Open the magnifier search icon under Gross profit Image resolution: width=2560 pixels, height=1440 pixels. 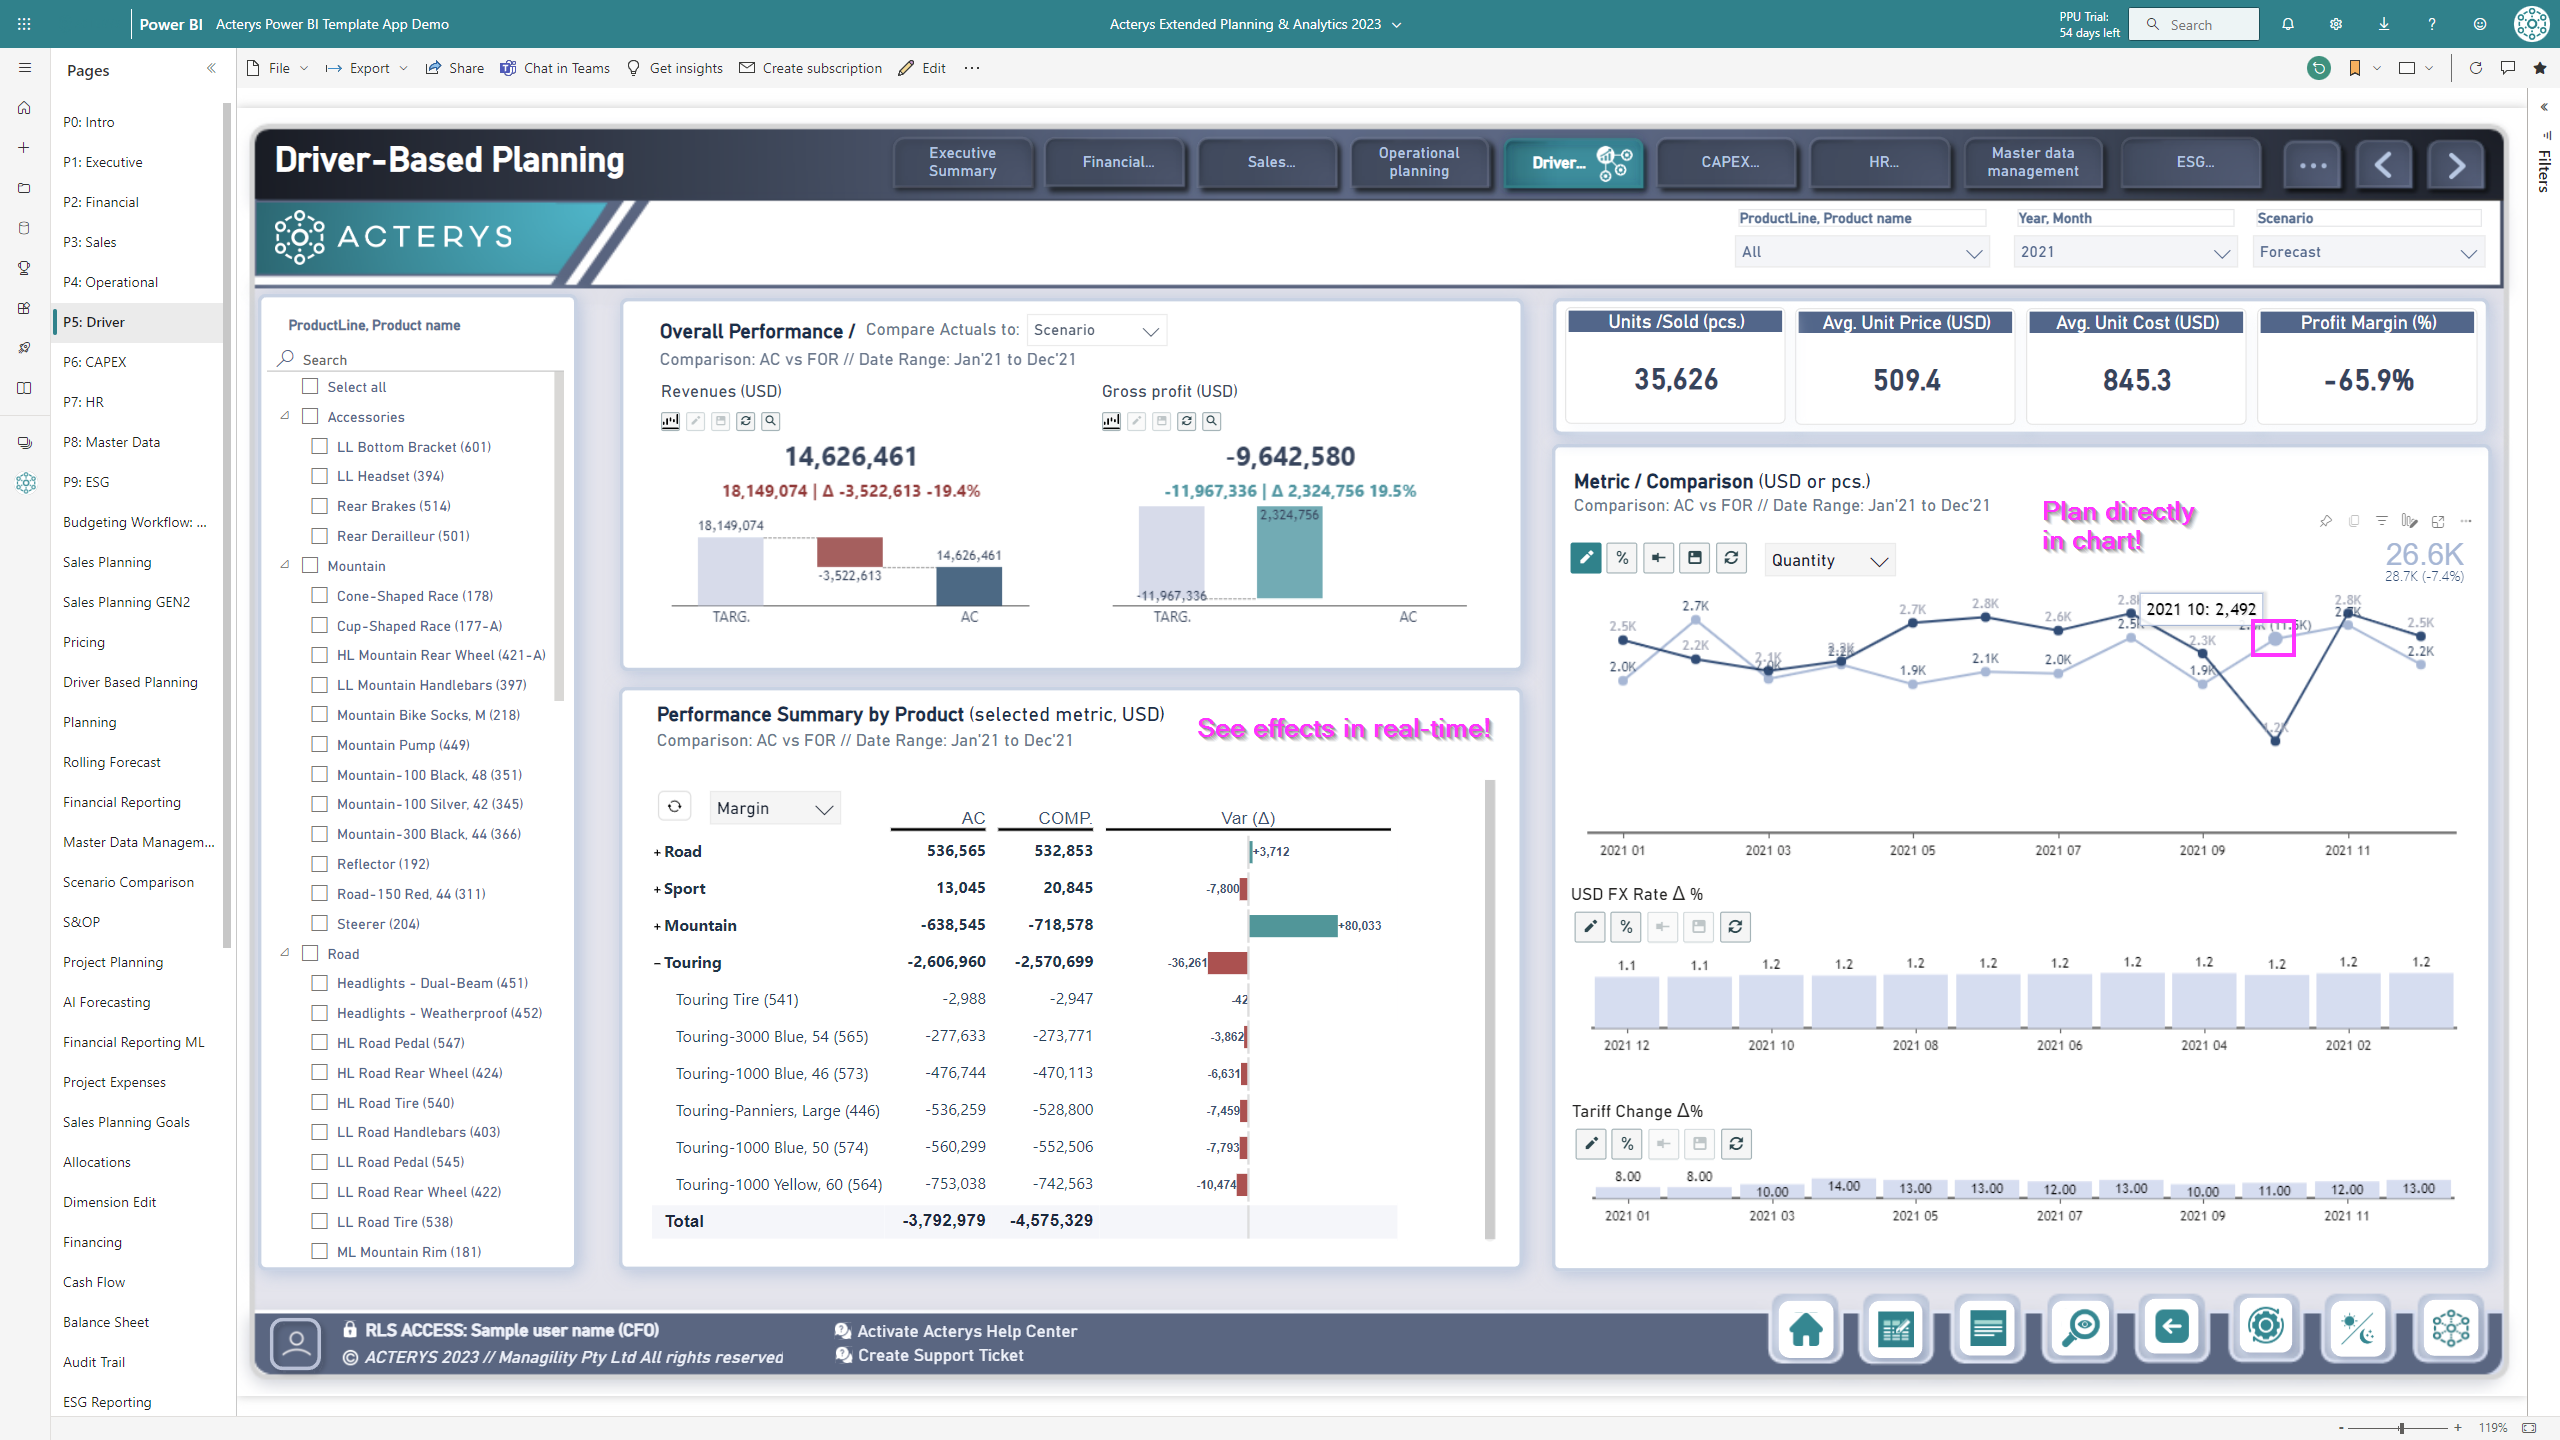1210,421
